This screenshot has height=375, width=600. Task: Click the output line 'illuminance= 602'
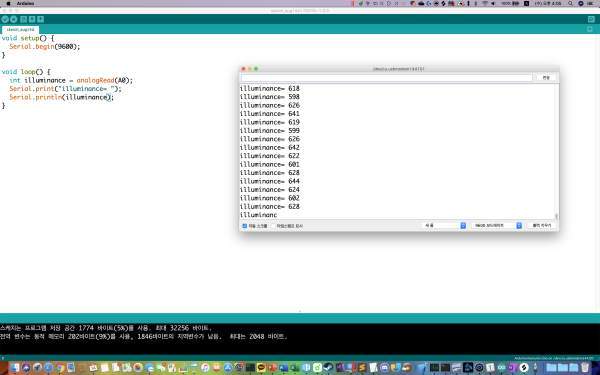tap(270, 198)
